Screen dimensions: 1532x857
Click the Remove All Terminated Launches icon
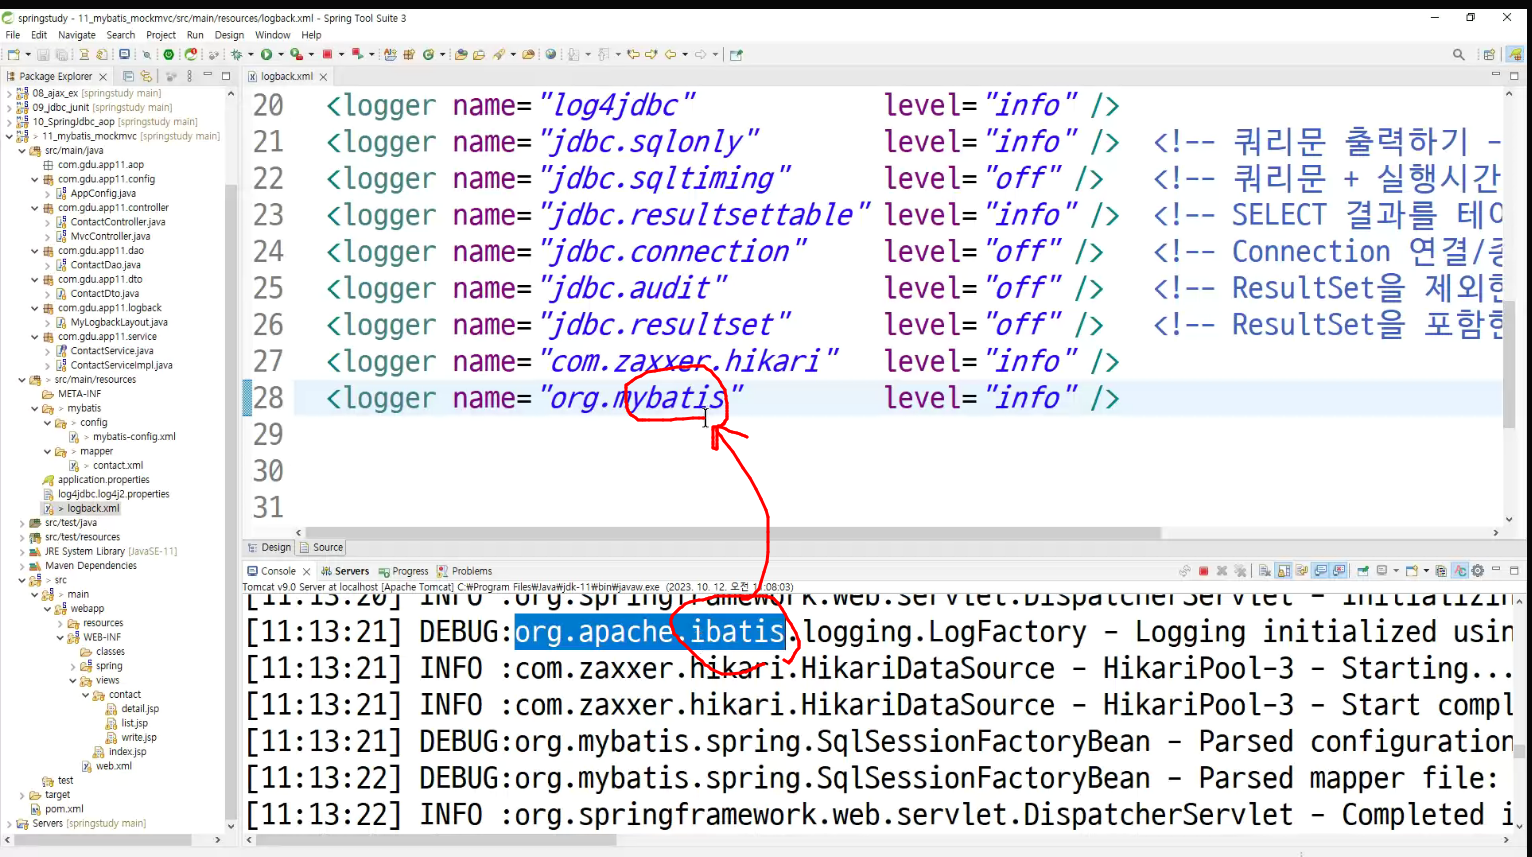[1240, 571]
